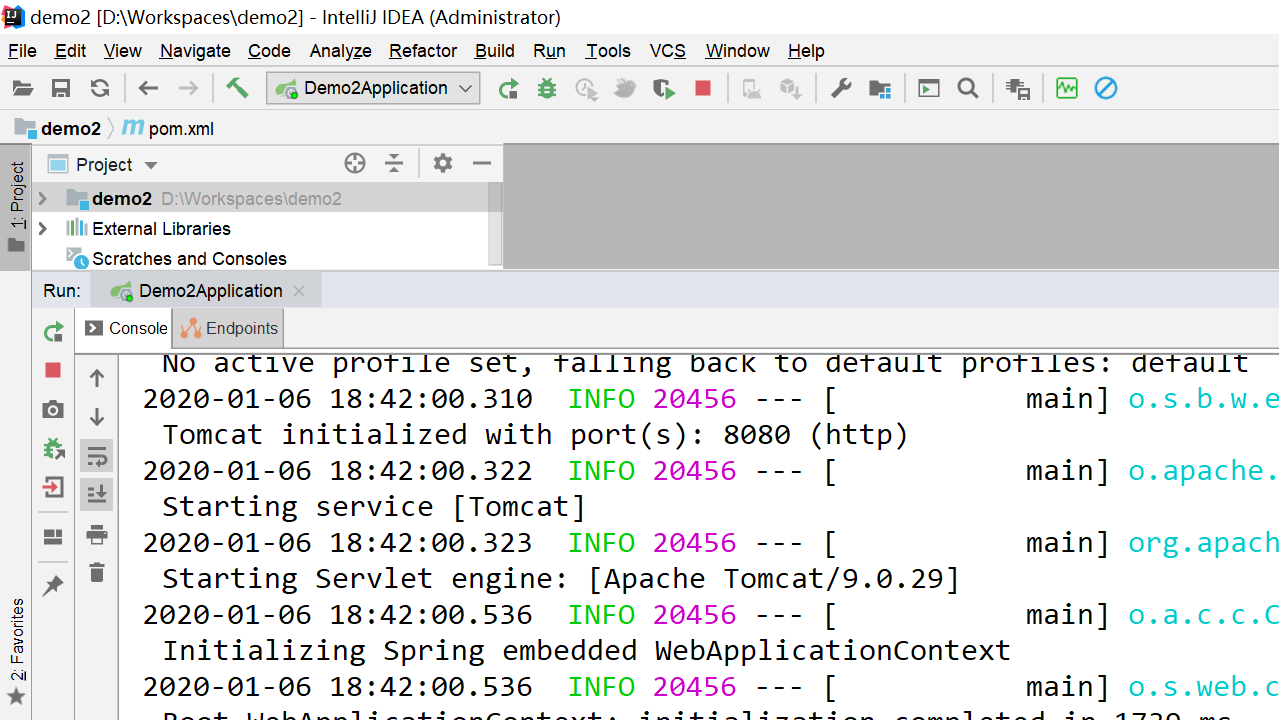Open the Refactor menu
Viewport: 1281px width, 722px height.
[423, 51]
